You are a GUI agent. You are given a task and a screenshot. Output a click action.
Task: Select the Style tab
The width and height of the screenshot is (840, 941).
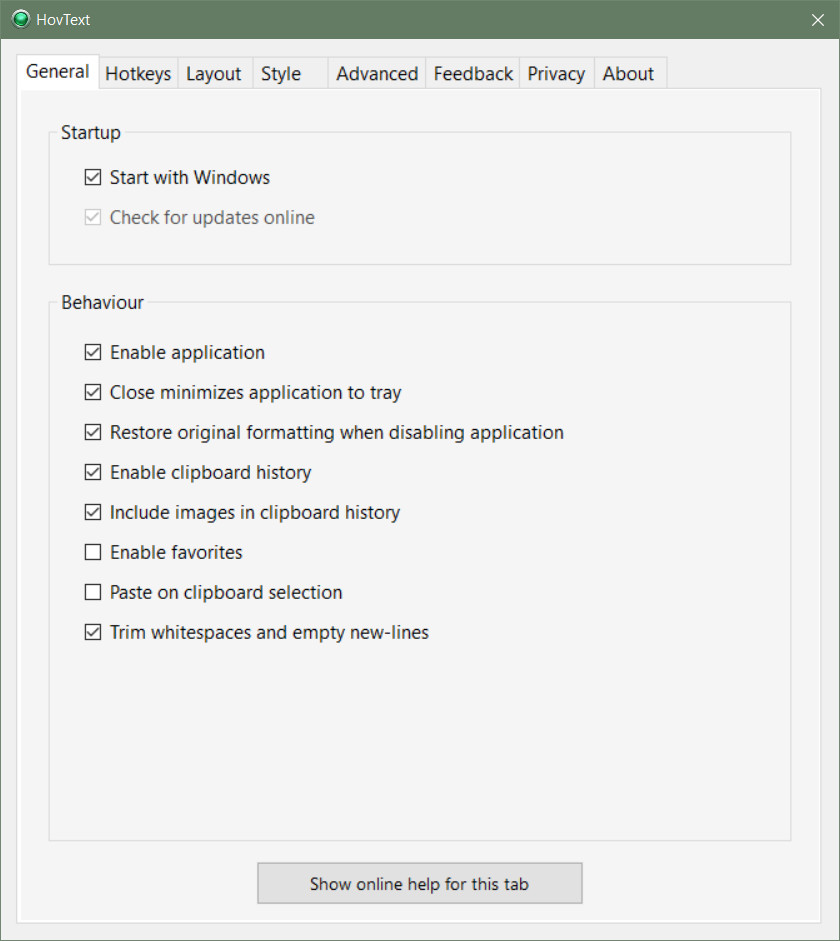(x=281, y=73)
